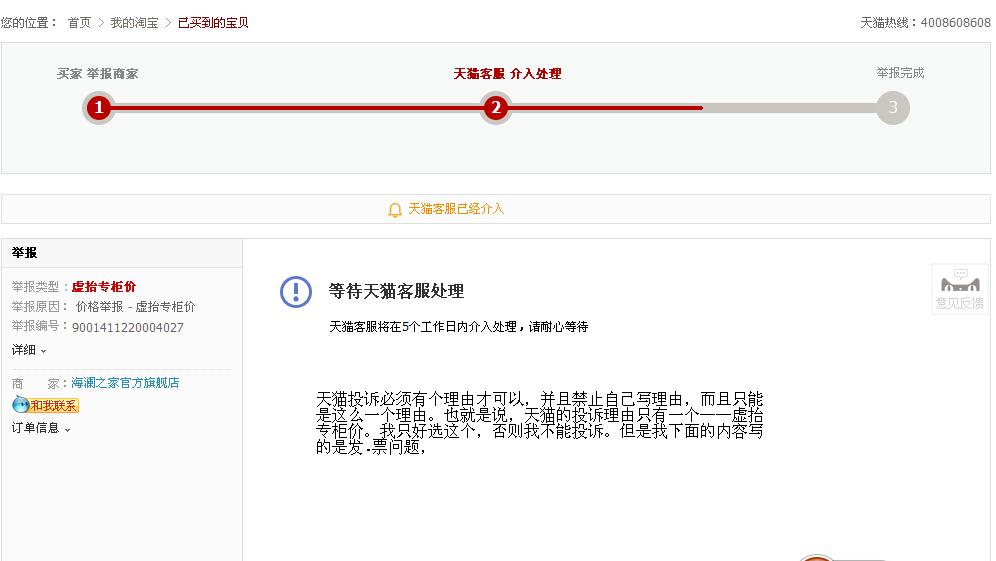
Task: Click 举报完成 step label
Action: pos(900,73)
